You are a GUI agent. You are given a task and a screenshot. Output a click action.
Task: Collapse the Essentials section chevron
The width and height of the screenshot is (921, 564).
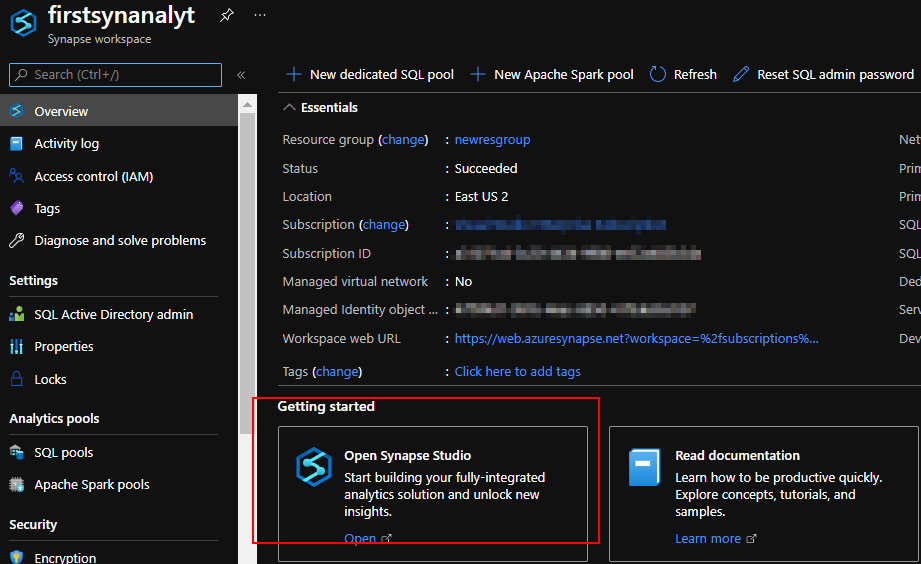pos(289,108)
